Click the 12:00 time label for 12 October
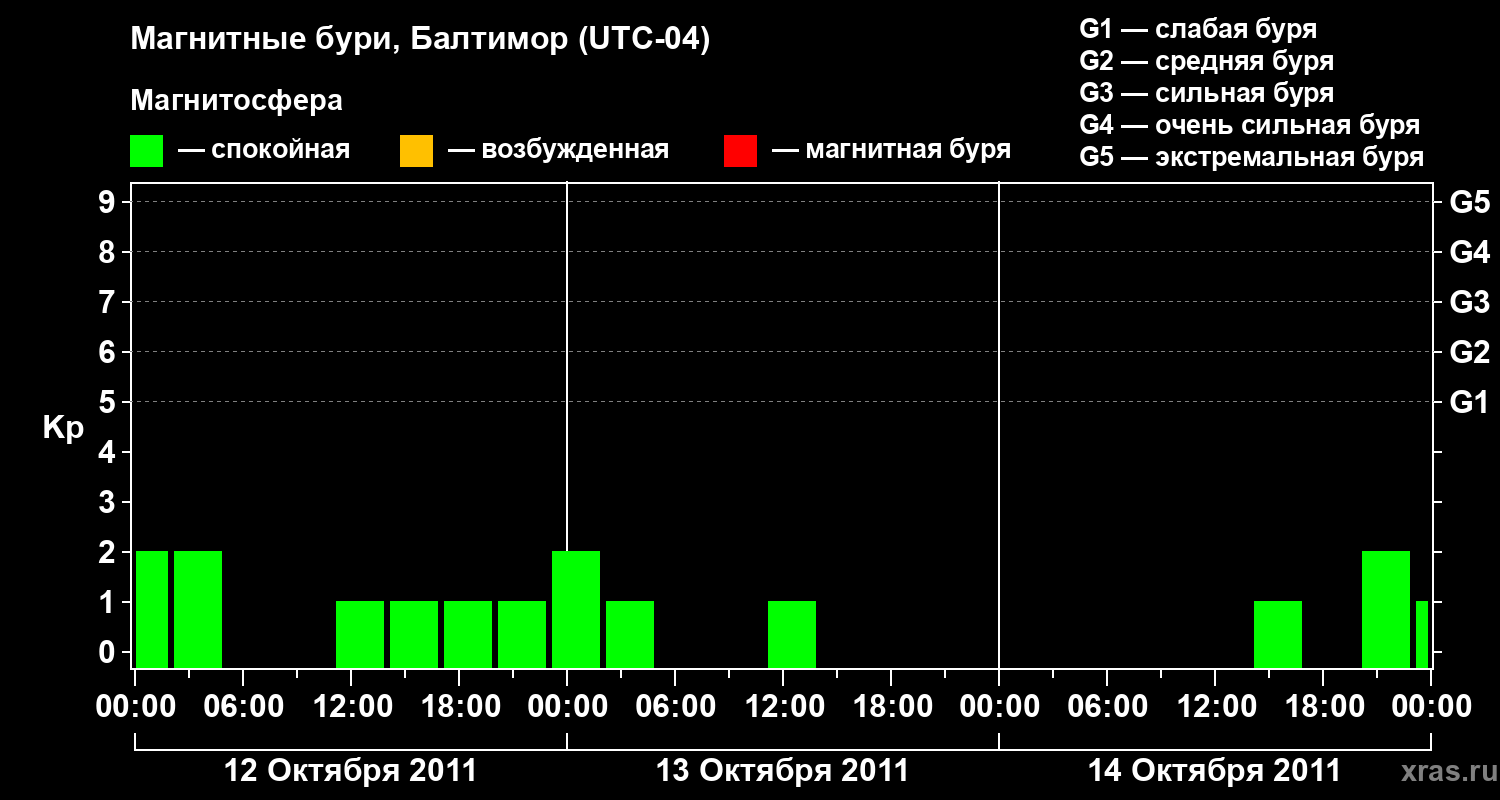 (351, 707)
